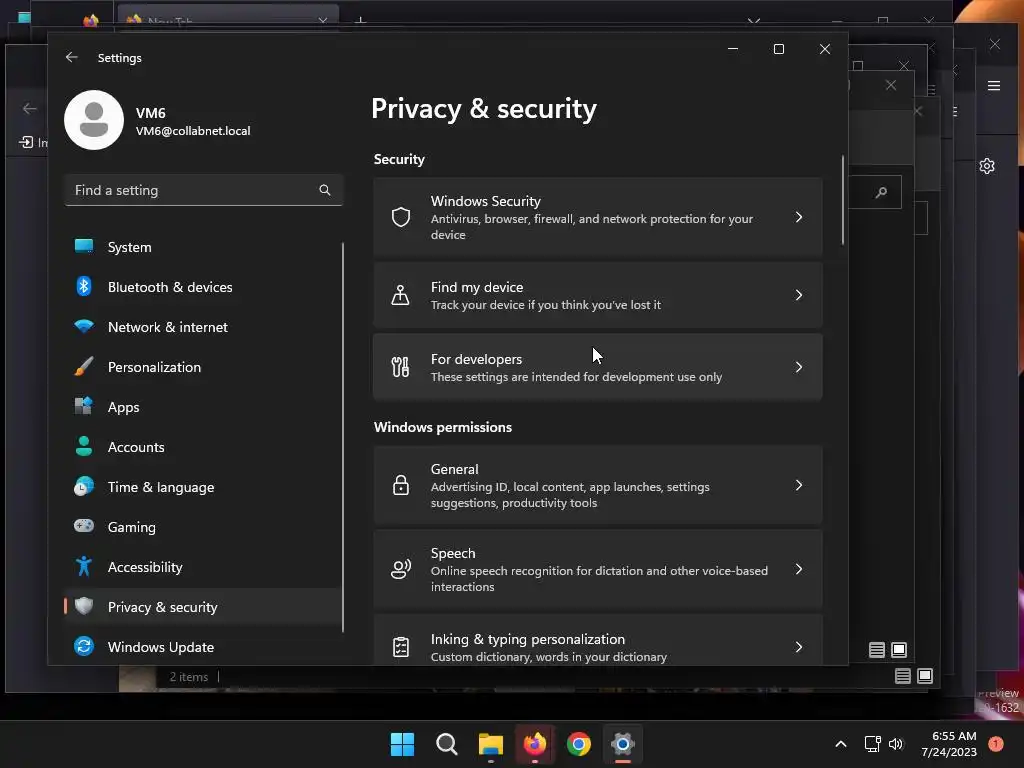Expand General permissions via its chevron

click(x=799, y=485)
